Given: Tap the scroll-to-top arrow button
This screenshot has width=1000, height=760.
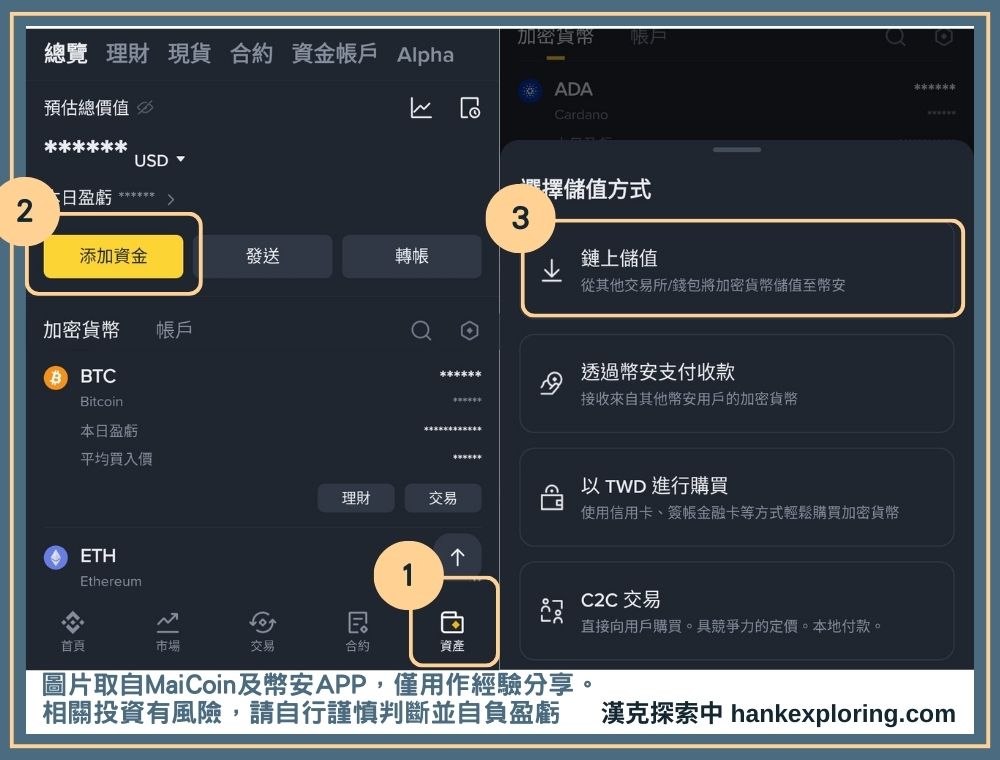Looking at the screenshot, I should 457,557.
